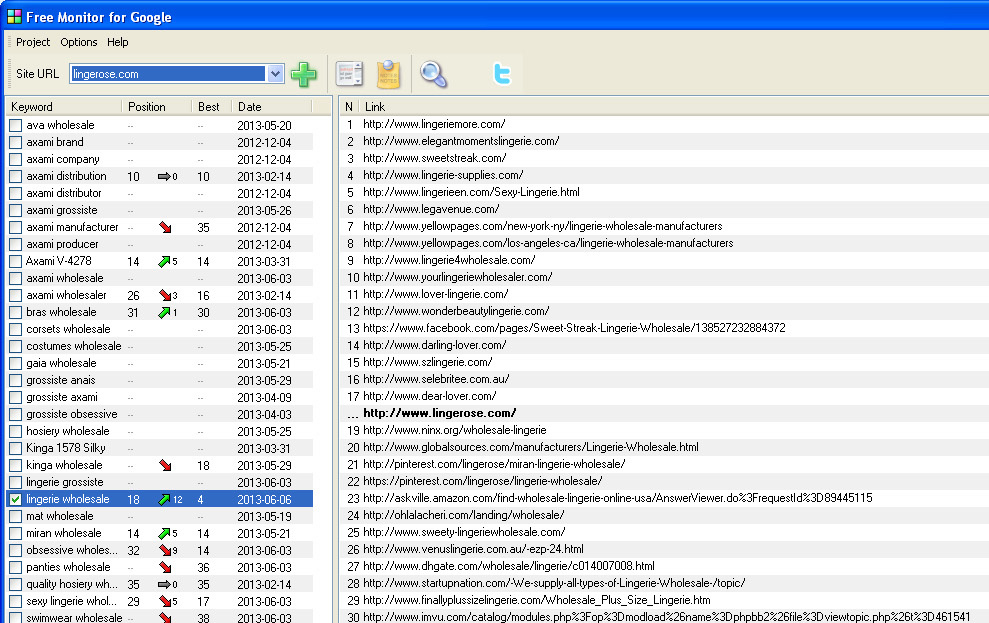Select the Kinga 1578 Silky keyword
The image size is (989, 623).
(x=66, y=448)
